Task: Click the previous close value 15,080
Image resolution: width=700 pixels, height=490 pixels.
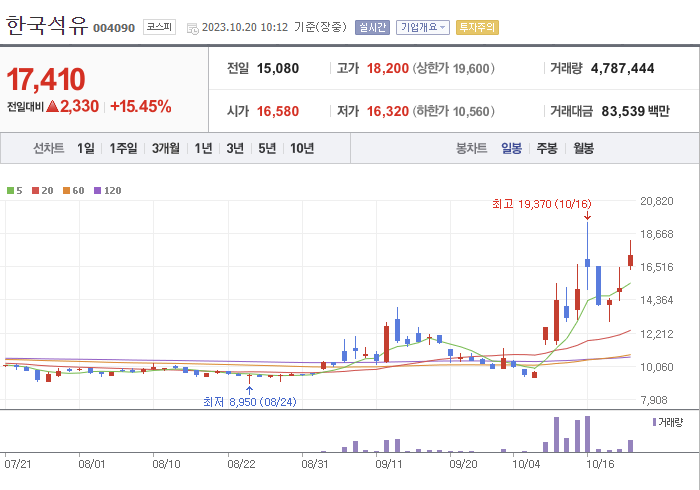Action: tap(278, 68)
